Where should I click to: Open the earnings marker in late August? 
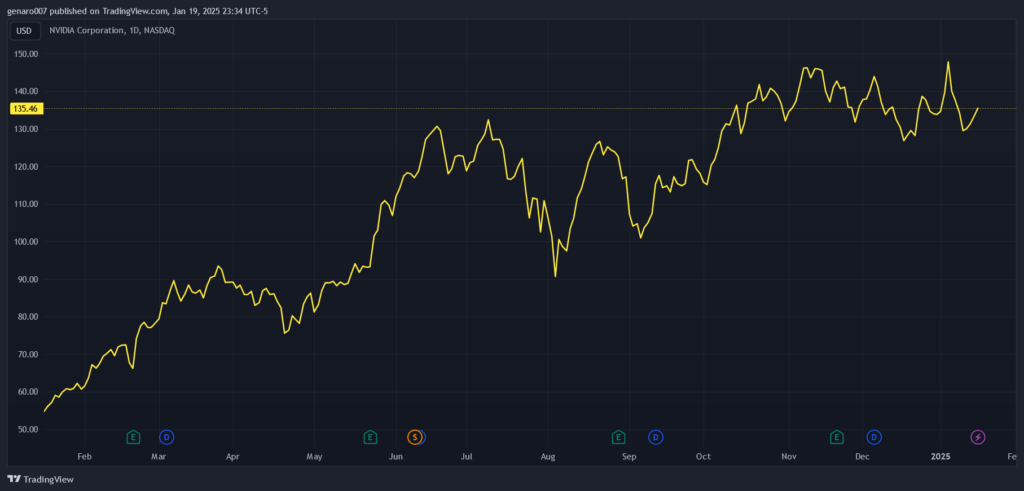618,437
